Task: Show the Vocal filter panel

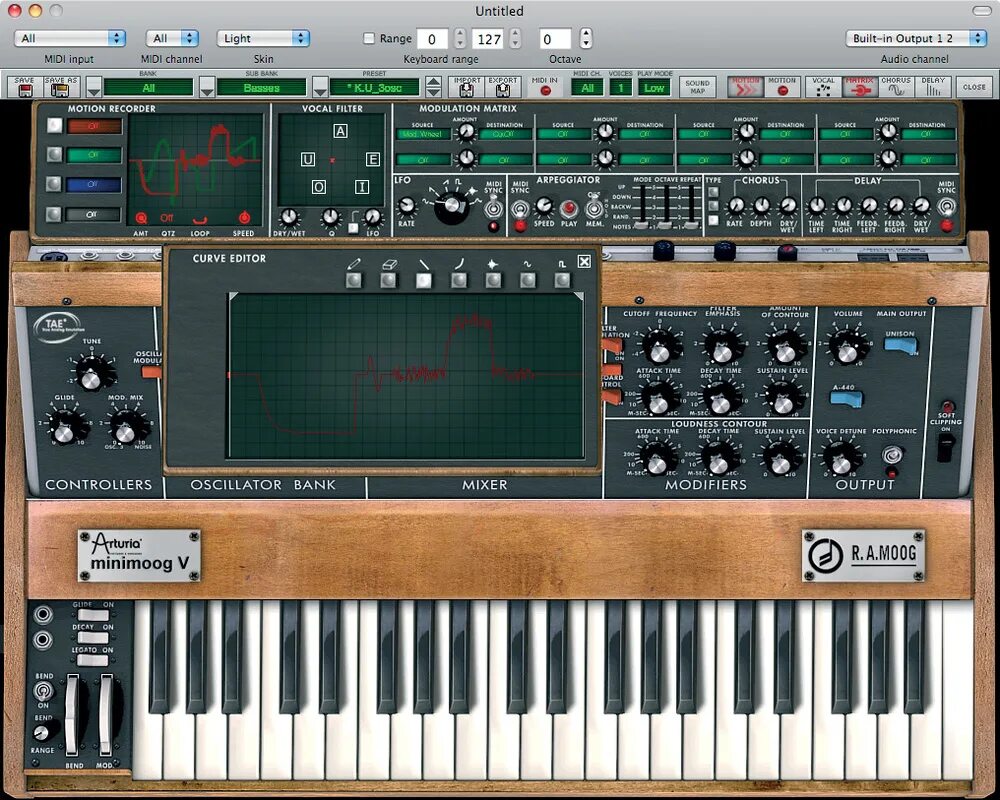Action: (823, 87)
